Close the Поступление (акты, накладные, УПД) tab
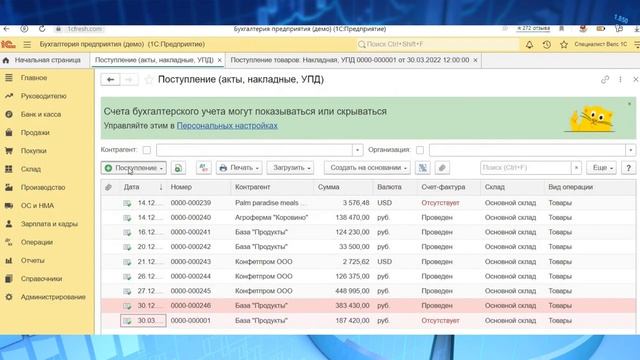Viewport: 640px width, 360px height. [220, 60]
